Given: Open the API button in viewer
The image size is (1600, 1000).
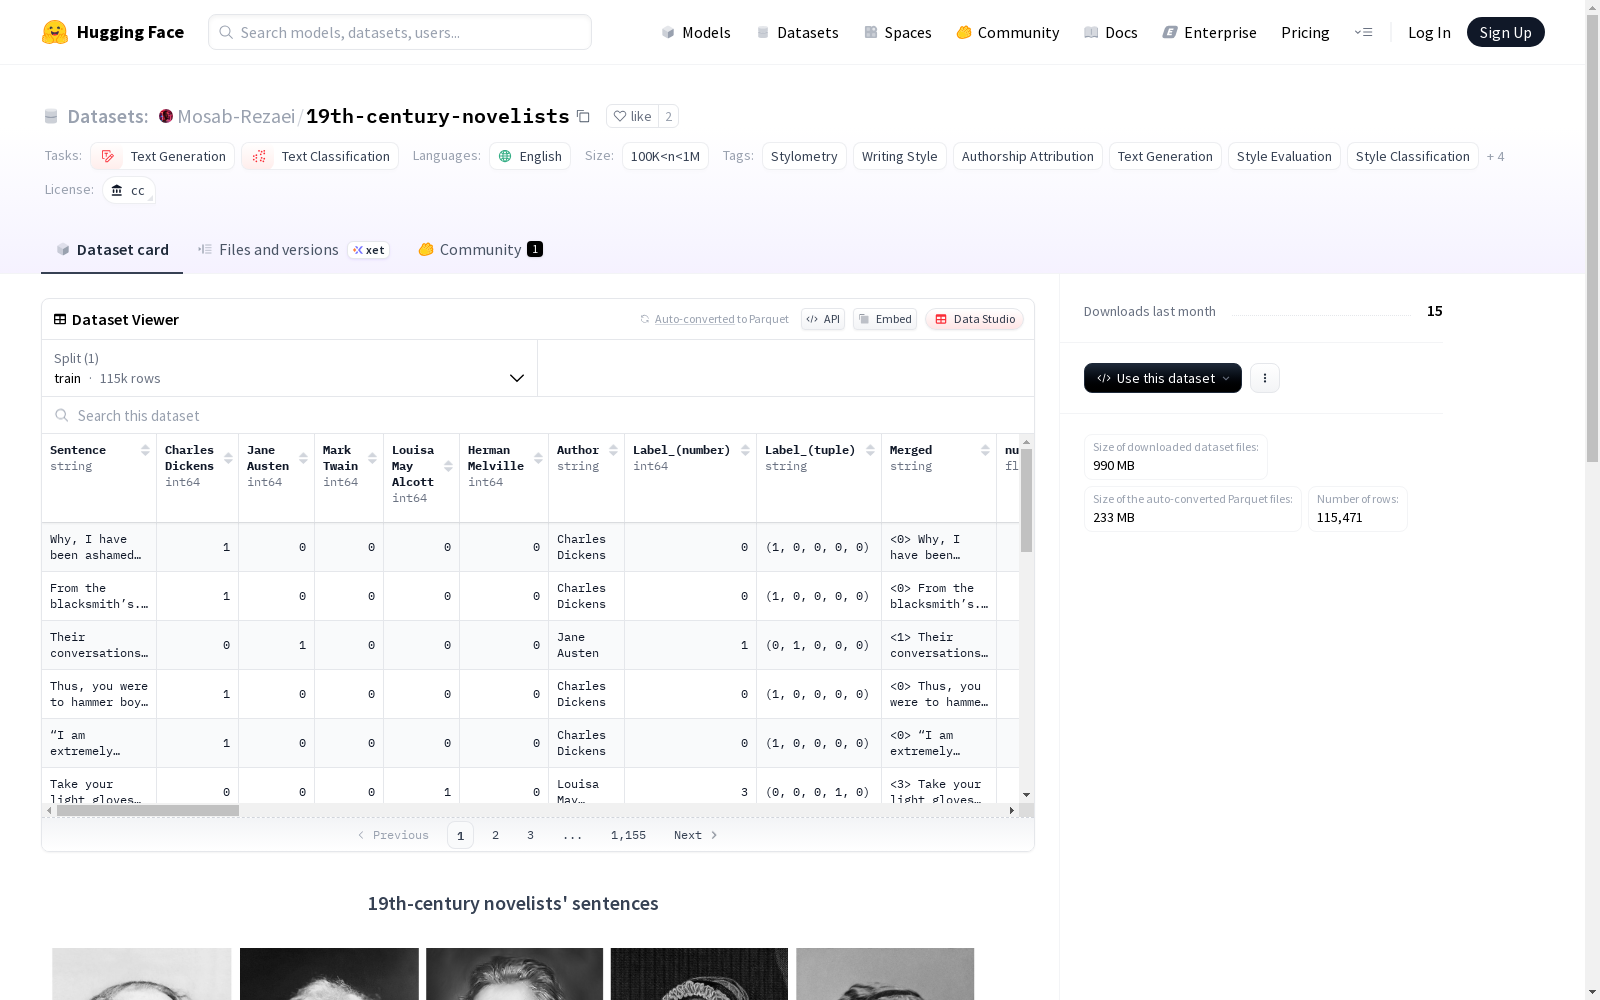Looking at the screenshot, I should (823, 319).
